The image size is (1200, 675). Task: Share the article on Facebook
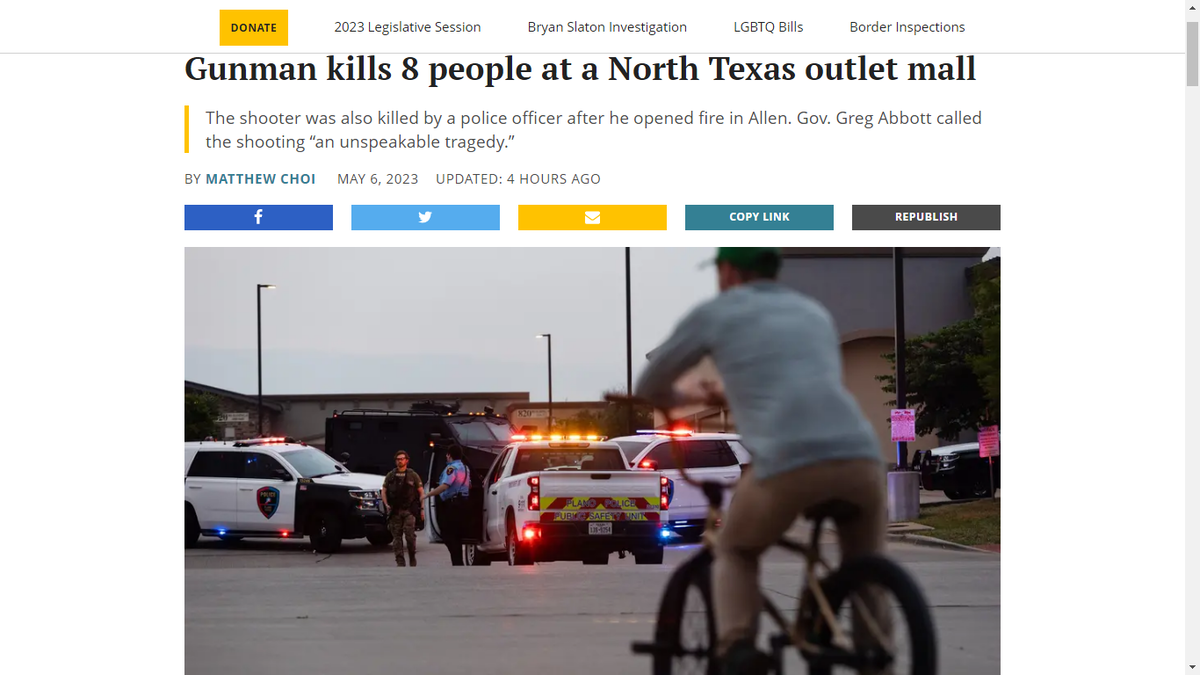pos(258,217)
